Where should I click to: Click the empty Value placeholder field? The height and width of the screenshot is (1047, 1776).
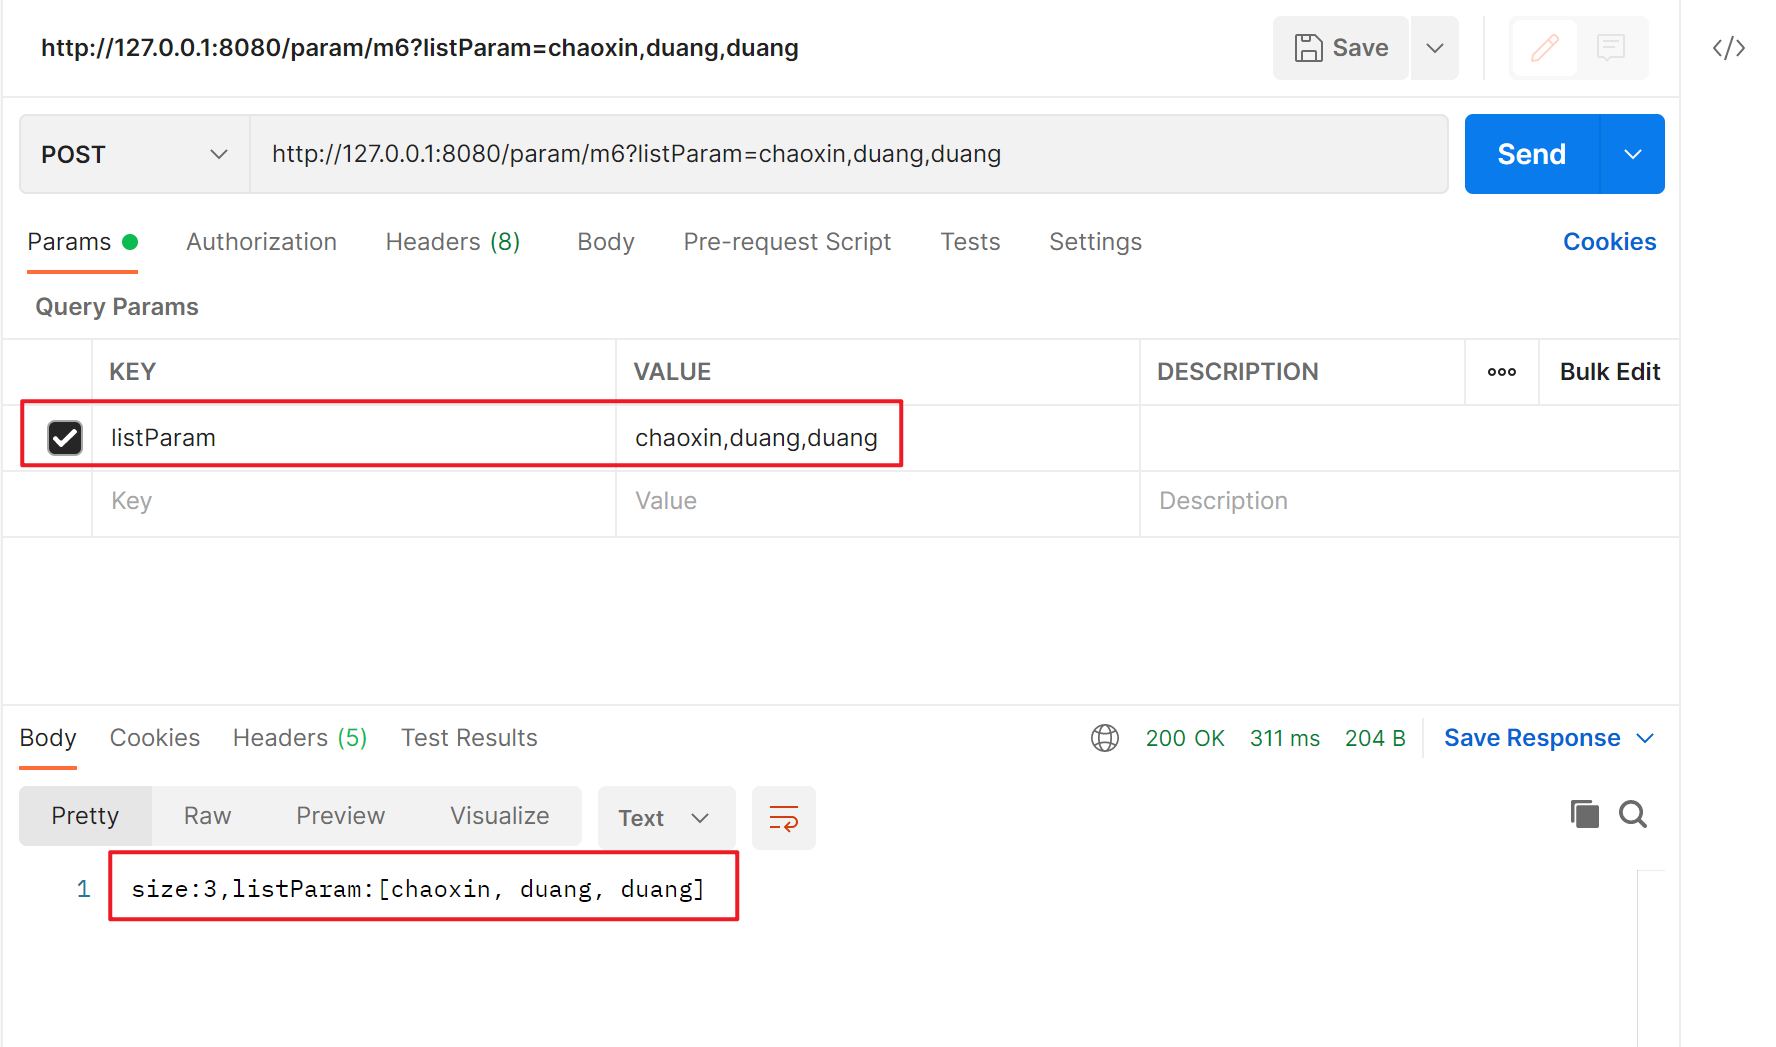click(x=877, y=501)
